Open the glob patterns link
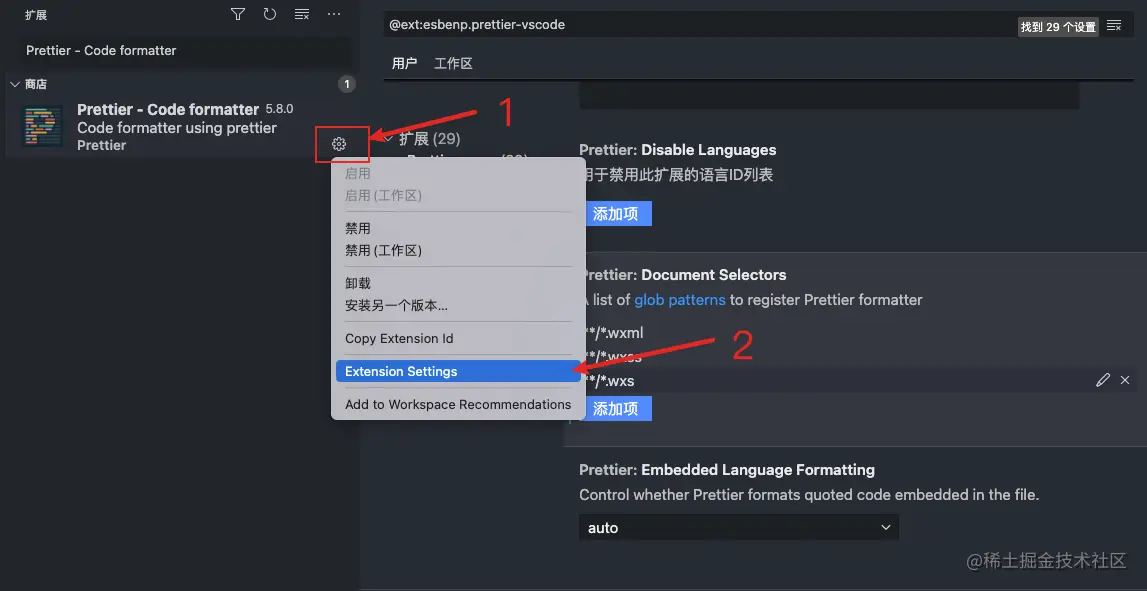Image resolution: width=1147 pixels, height=591 pixels. (x=680, y=300)
